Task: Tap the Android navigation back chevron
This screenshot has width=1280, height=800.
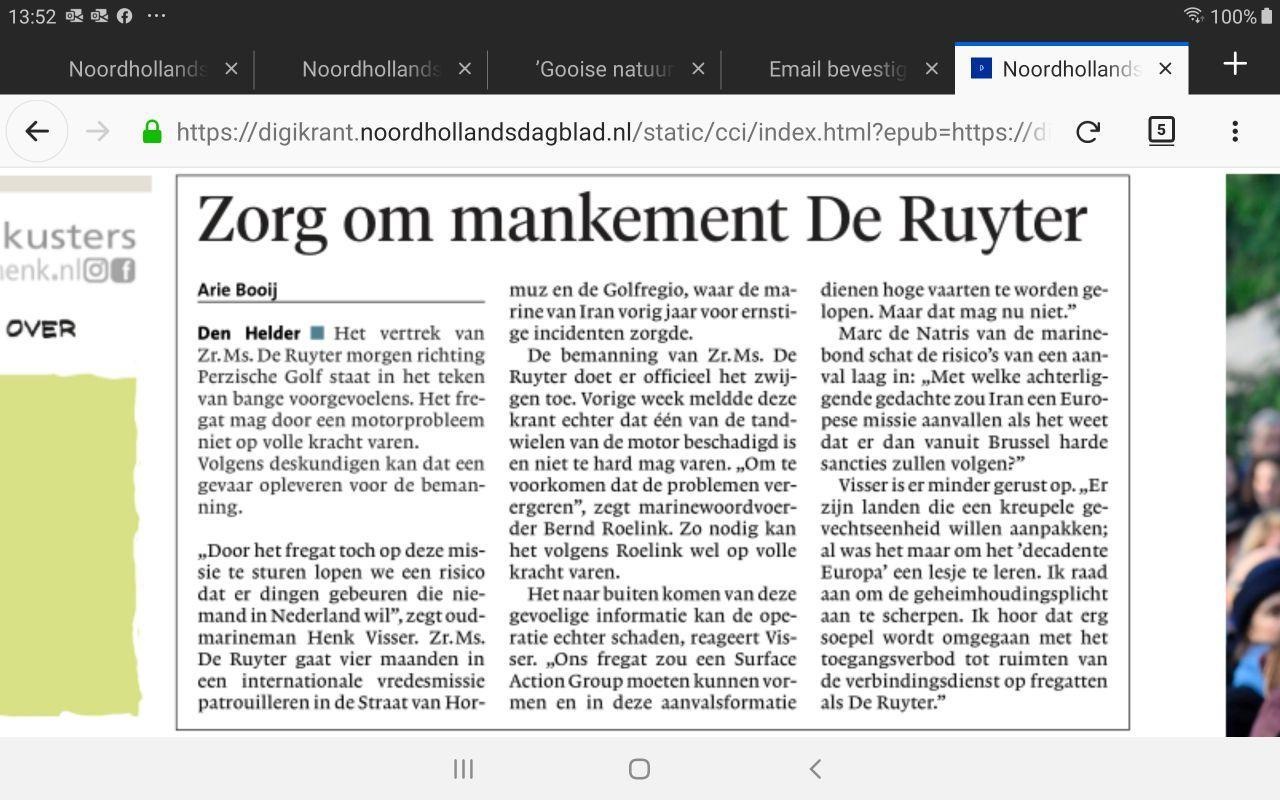Action: click(815, 768)
